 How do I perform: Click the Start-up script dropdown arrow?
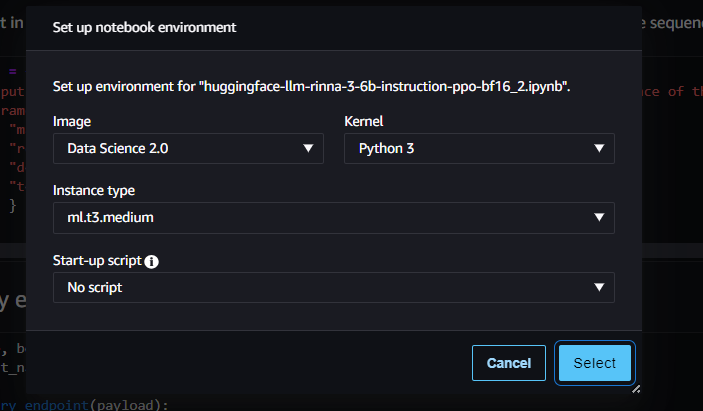click(x=599, y=287)
